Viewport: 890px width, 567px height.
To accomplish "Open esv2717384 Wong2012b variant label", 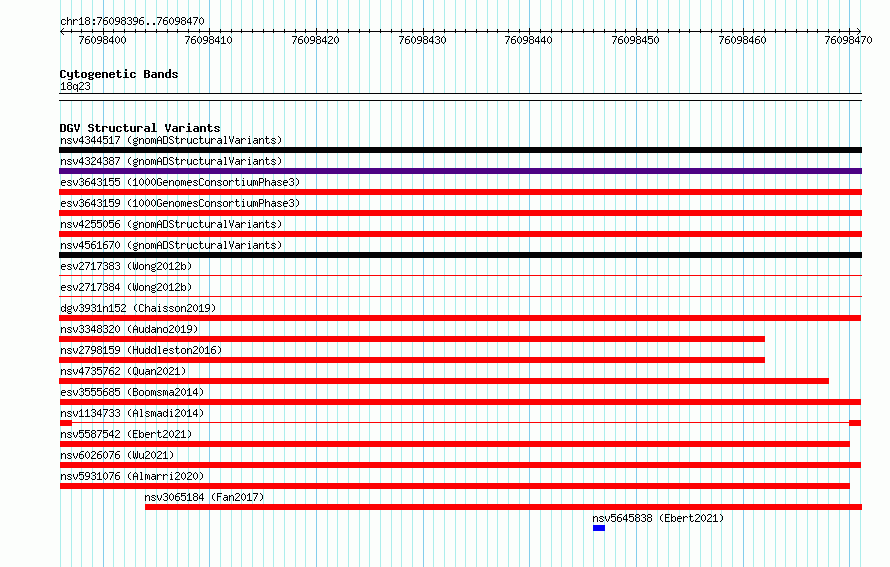I will pos(126,287).
